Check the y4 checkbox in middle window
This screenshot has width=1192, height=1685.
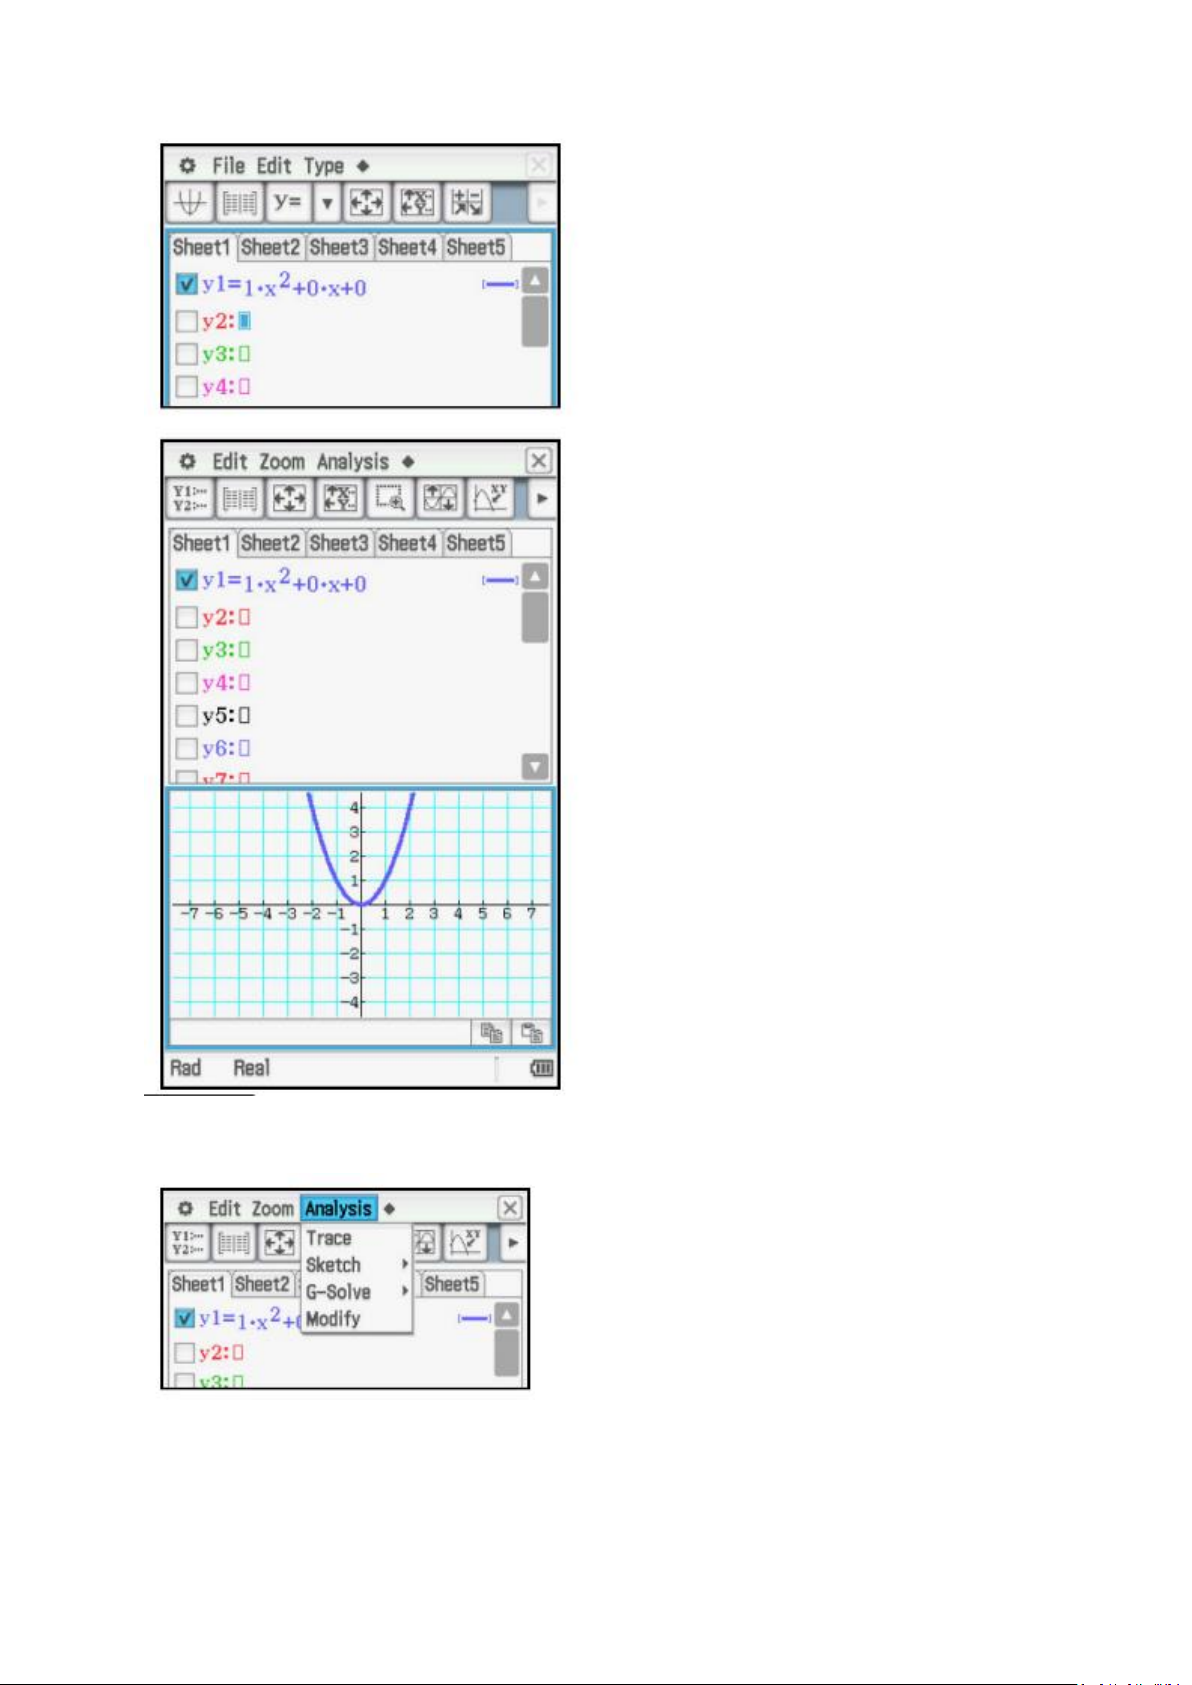pos(186,683)
